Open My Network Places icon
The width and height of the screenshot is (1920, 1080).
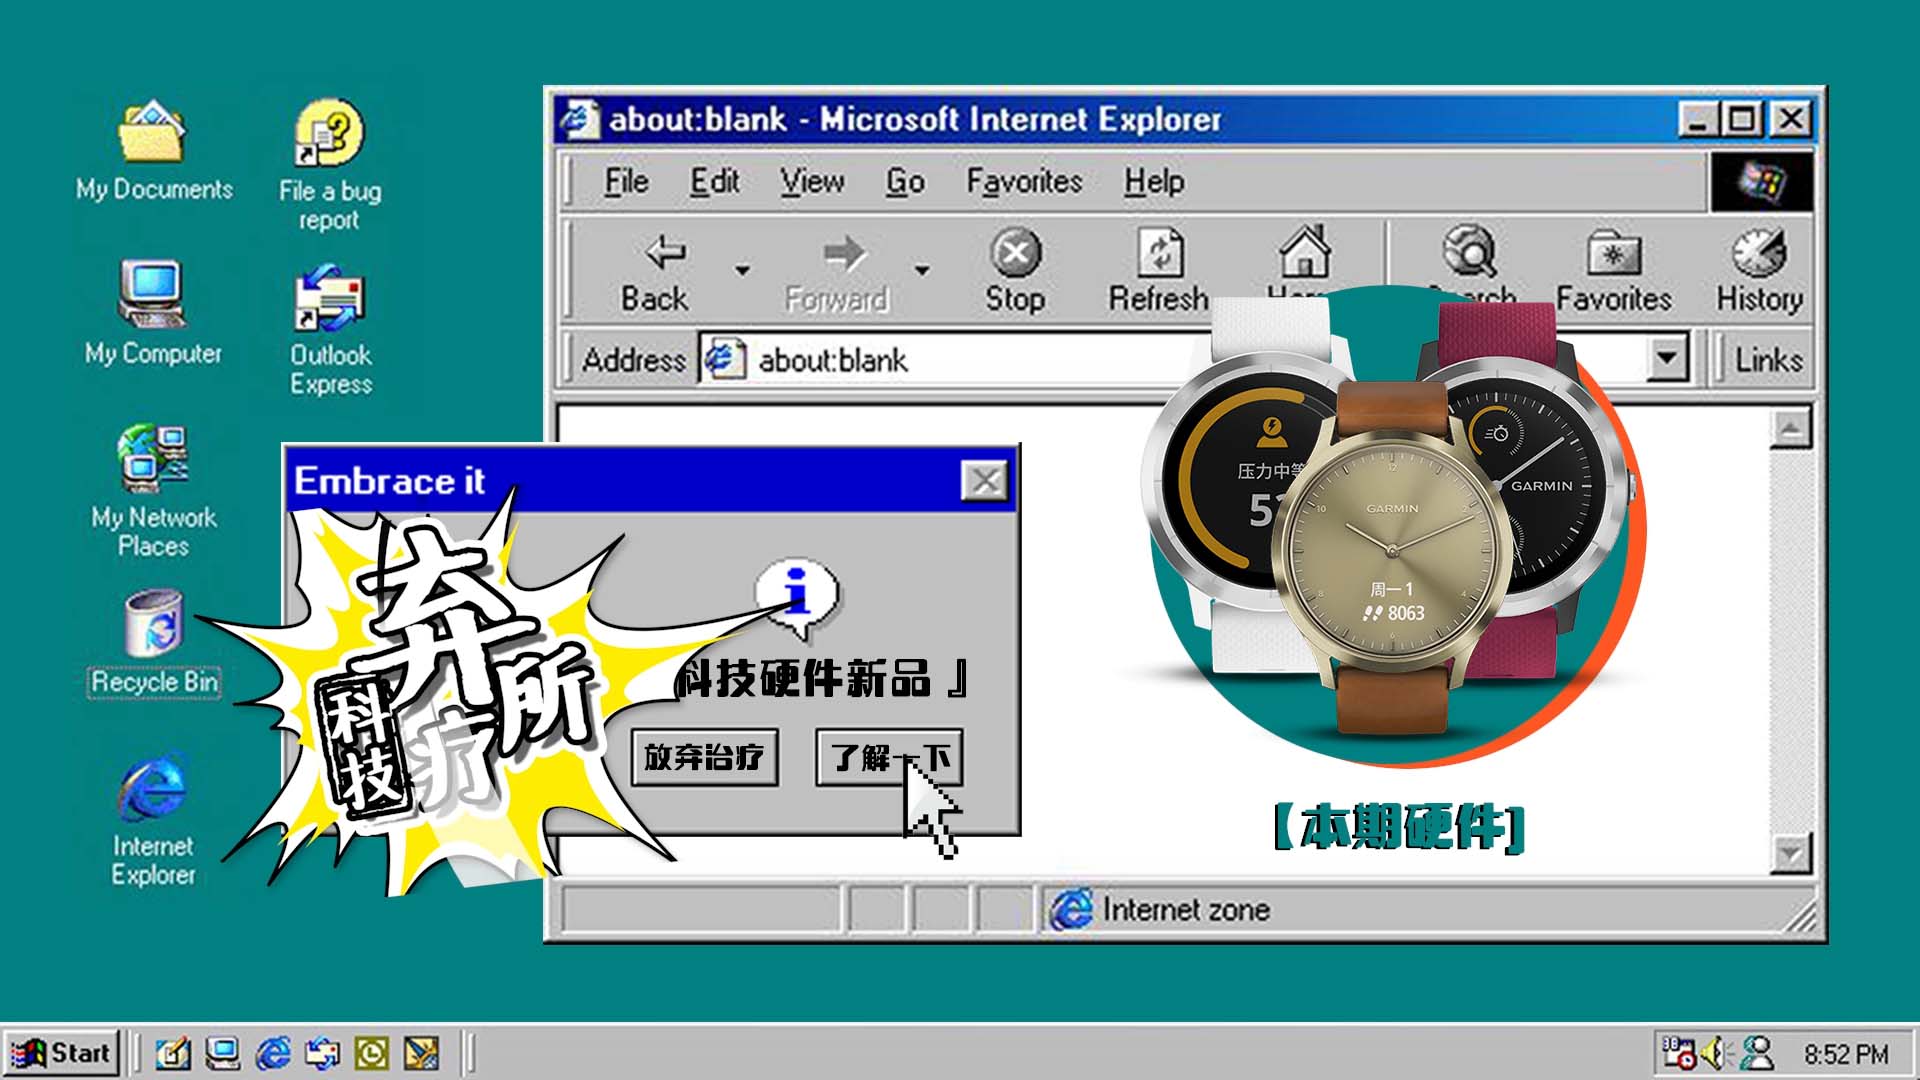coord(153,460)
